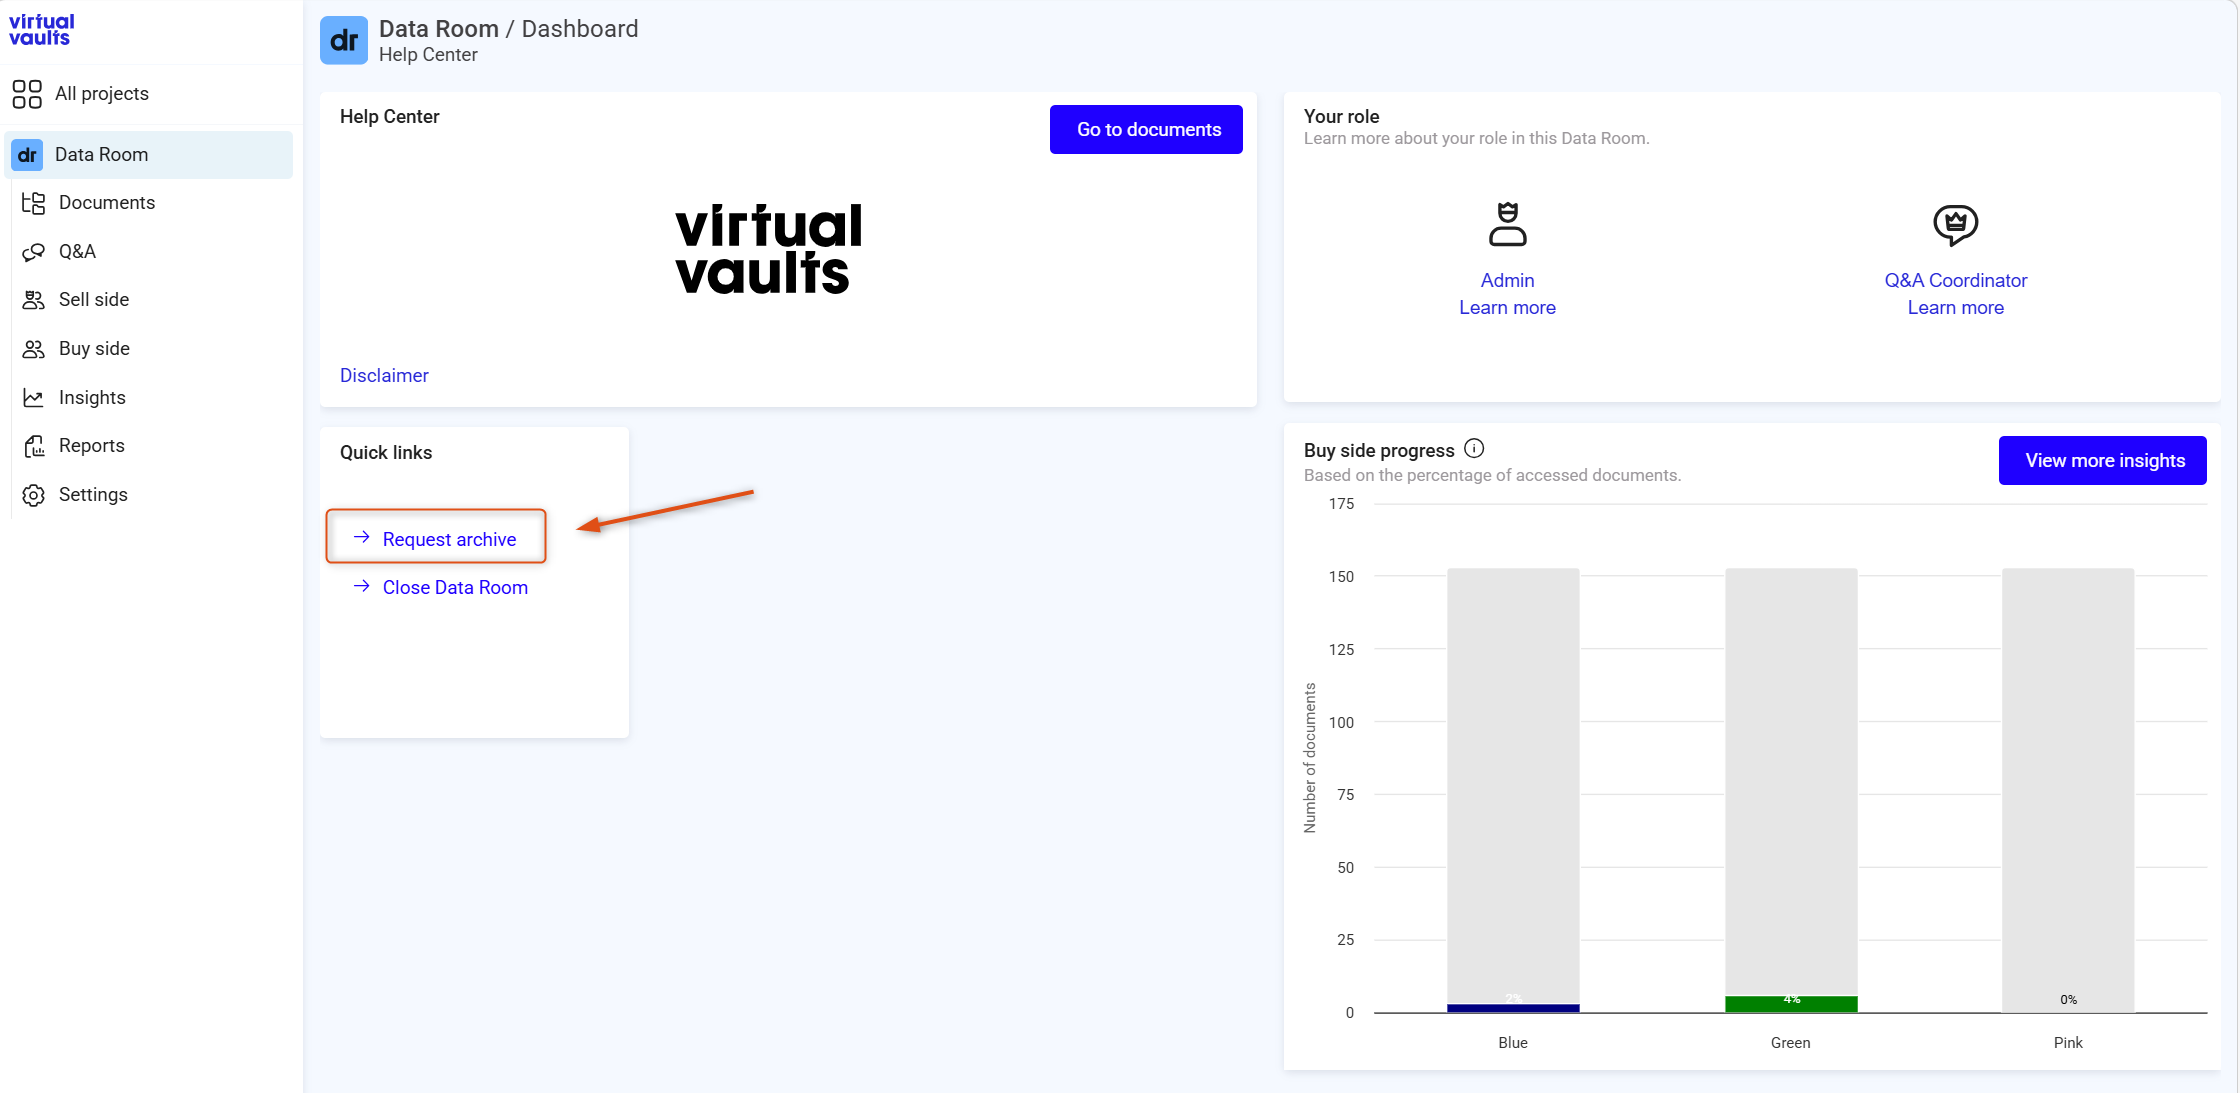Image resolution: width=2240 pixels, height=1093 pixels.
Task: Click Go to documents button
Action: coord(1146,129)
